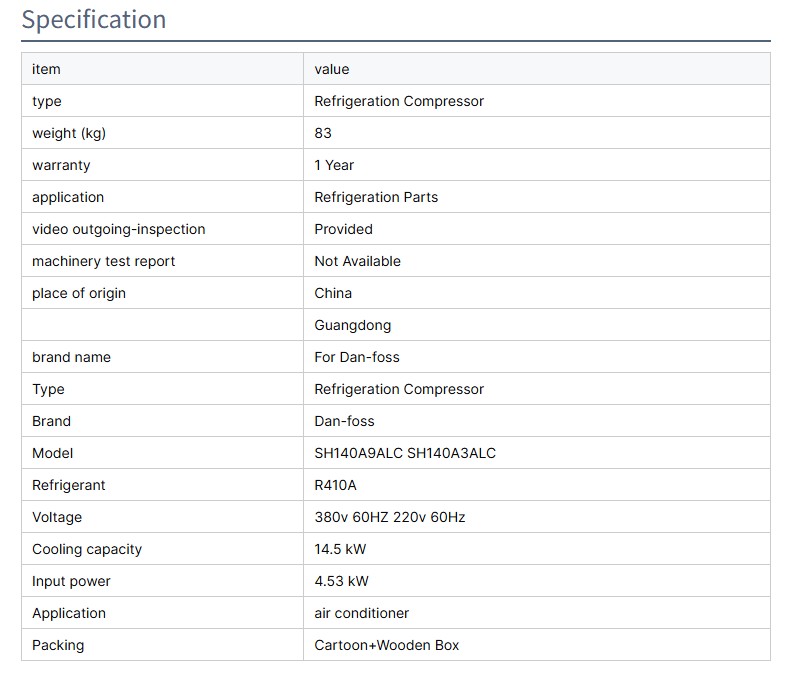
Task: Select the voltage value "380v 60HZ 220v 60Hz"
Action: point(390,517)
